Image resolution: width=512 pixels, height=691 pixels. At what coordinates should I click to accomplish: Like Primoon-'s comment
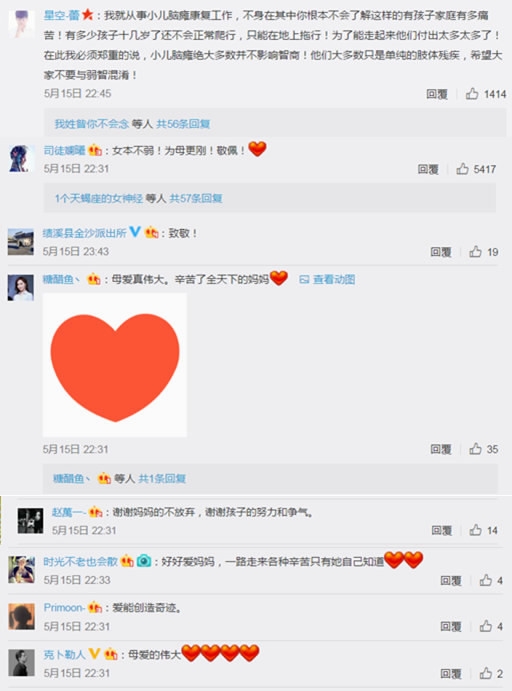[x=486, y=625]
